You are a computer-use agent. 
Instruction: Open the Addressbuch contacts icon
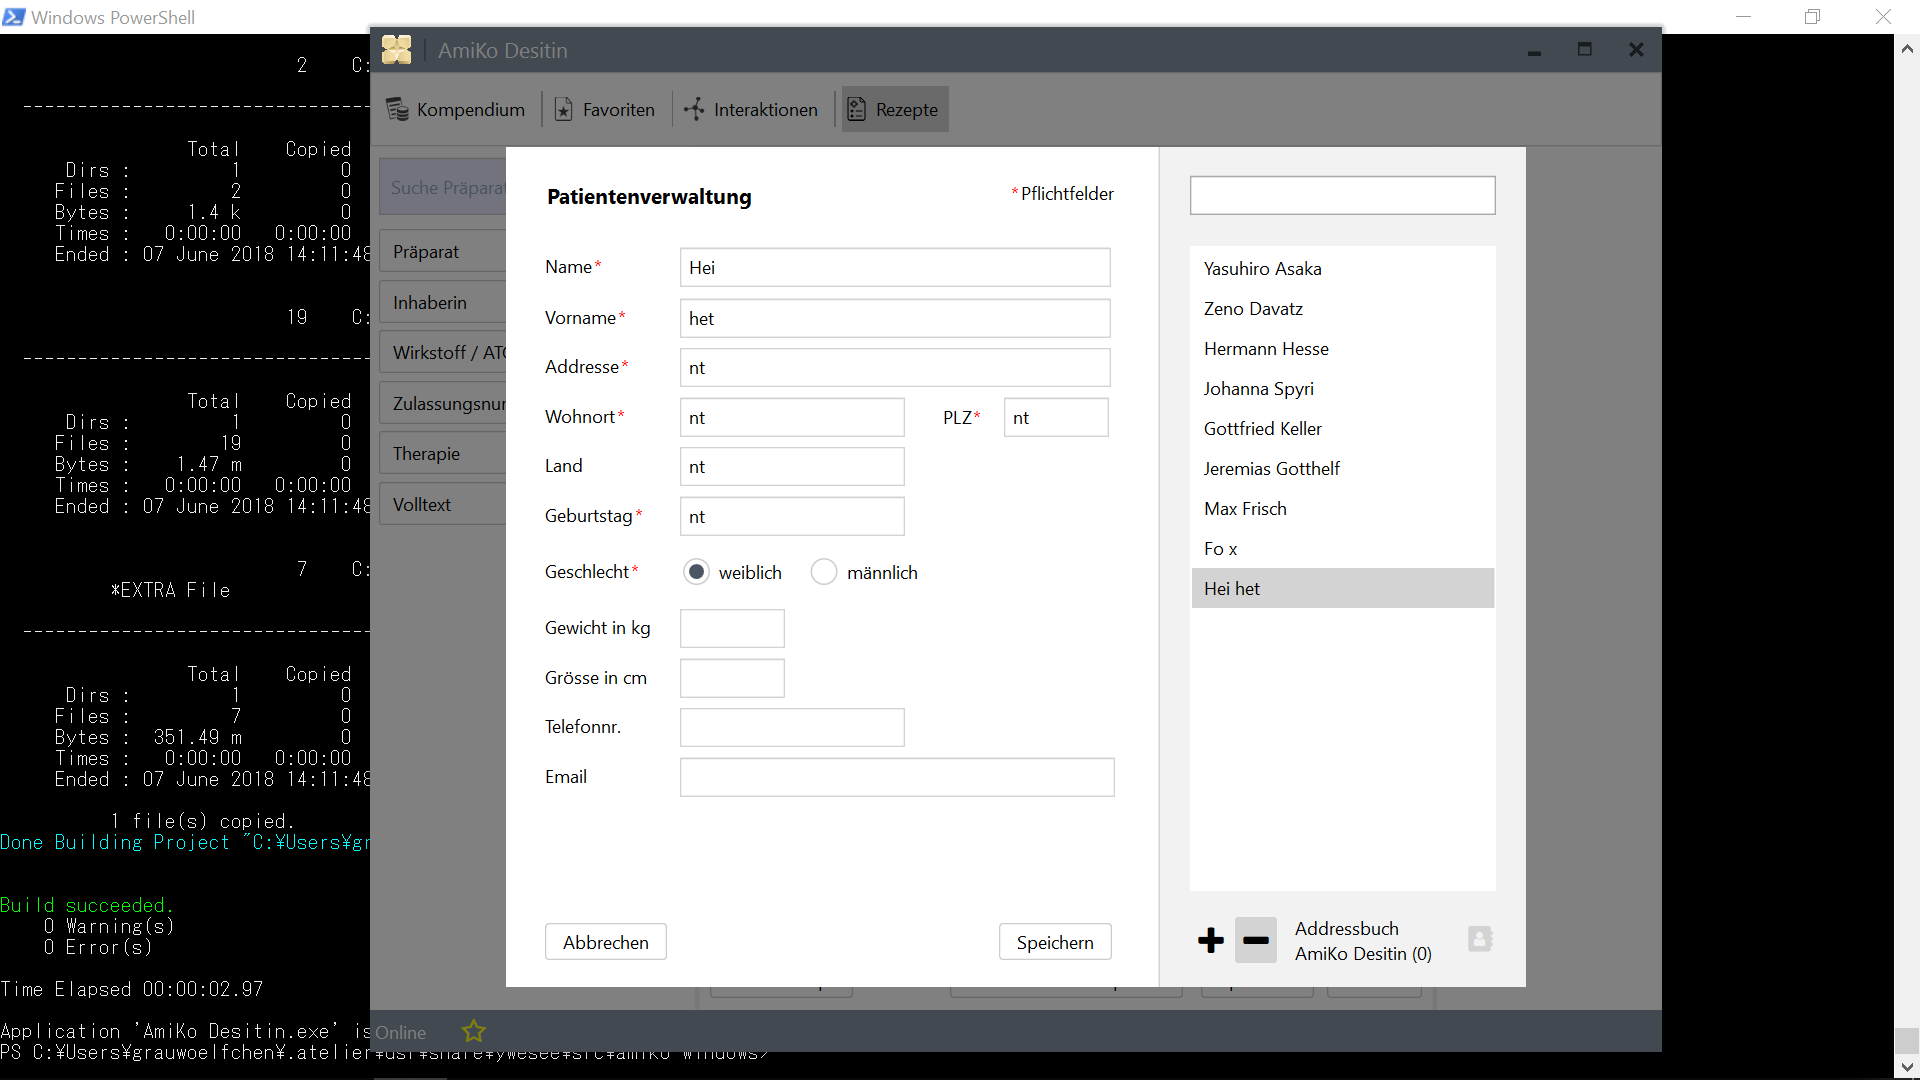pyautogui.click(x=1480, y=939)
